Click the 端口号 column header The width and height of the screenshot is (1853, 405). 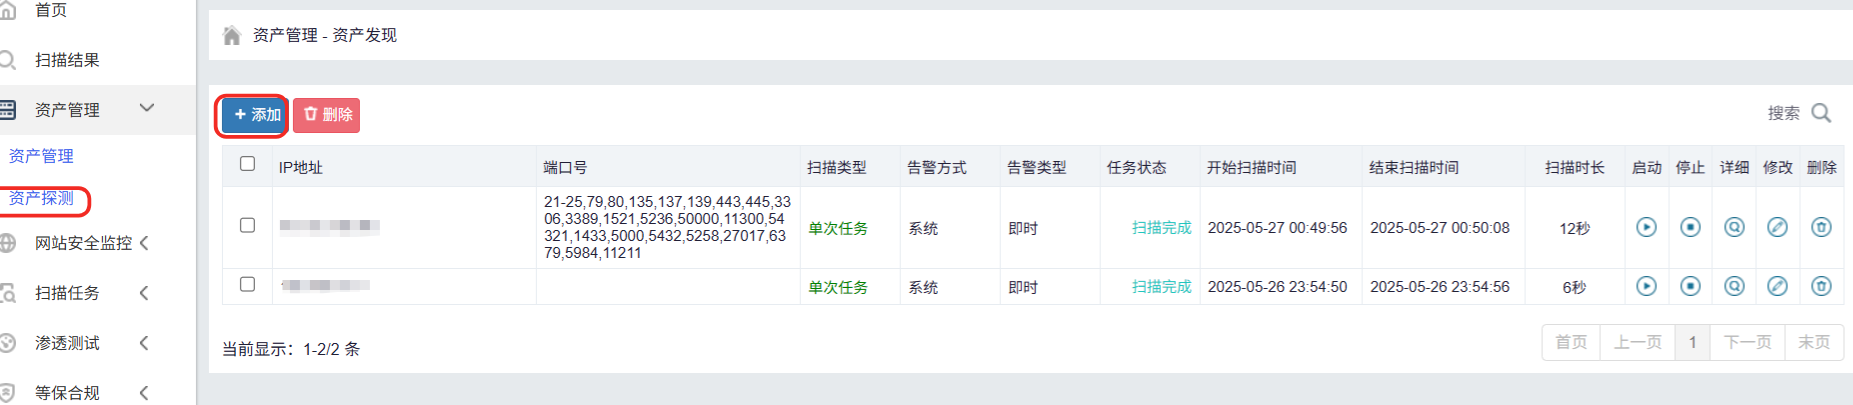pos(565,168)
